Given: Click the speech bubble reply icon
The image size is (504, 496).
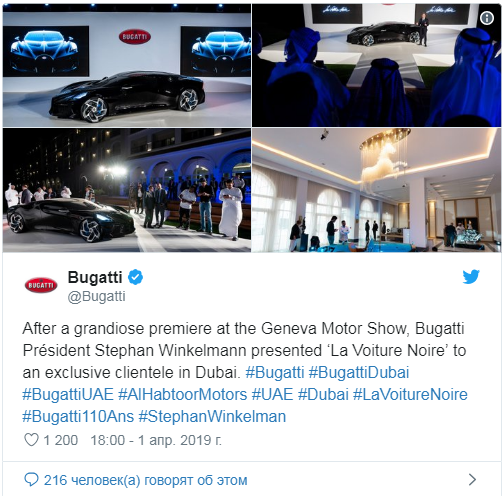Looking at the screenshot, I should pyautogui.click(x=31, y=480).
